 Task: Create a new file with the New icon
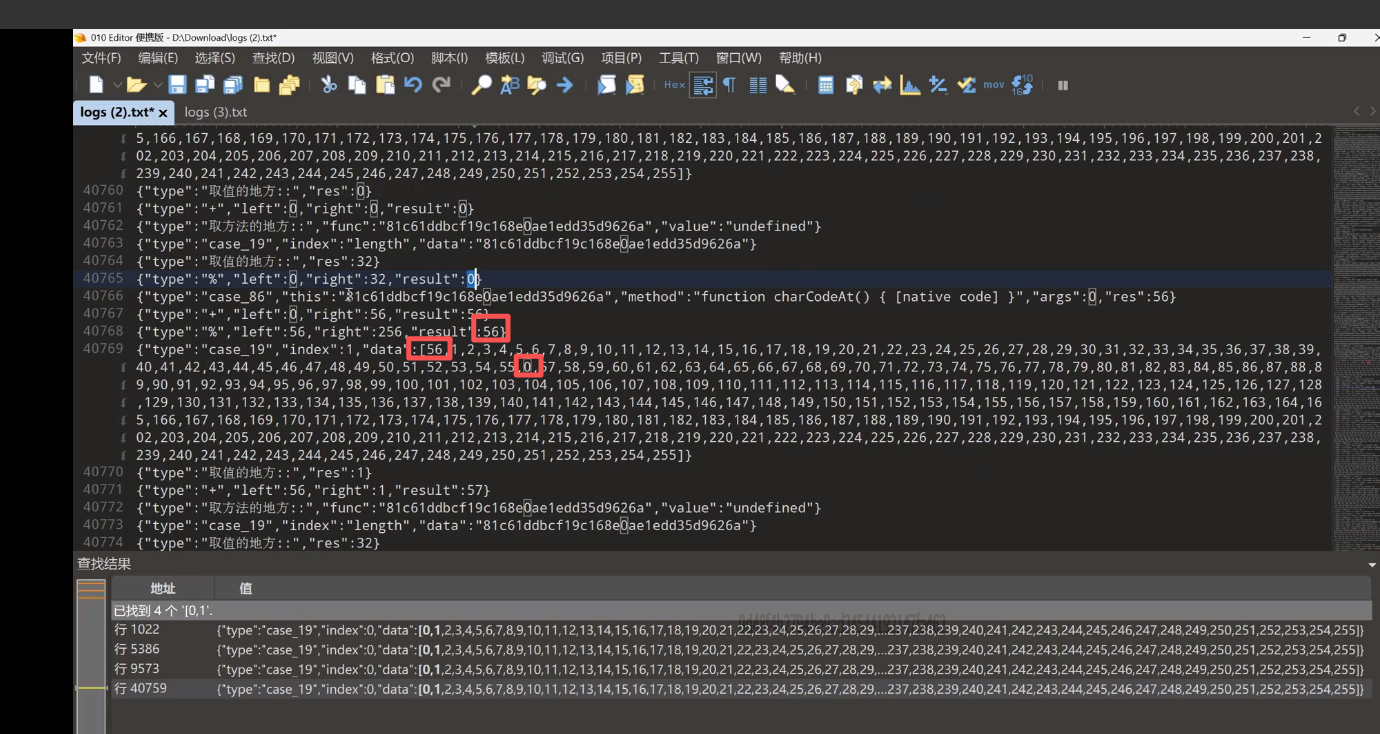click(96, 85)
